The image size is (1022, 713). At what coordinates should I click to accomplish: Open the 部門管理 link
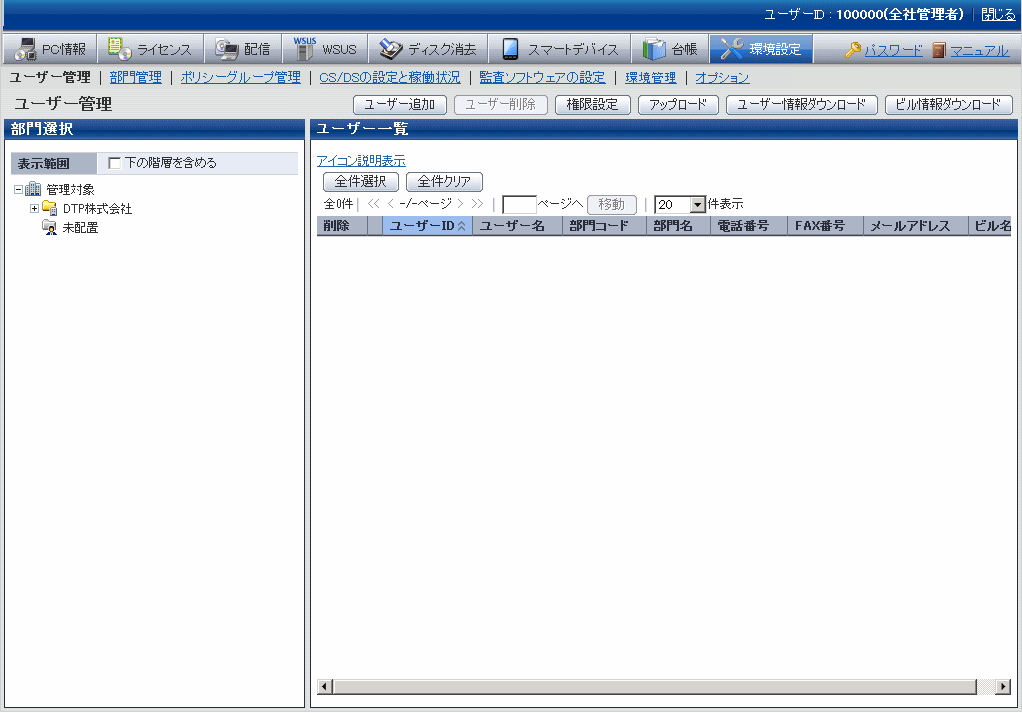136,78
